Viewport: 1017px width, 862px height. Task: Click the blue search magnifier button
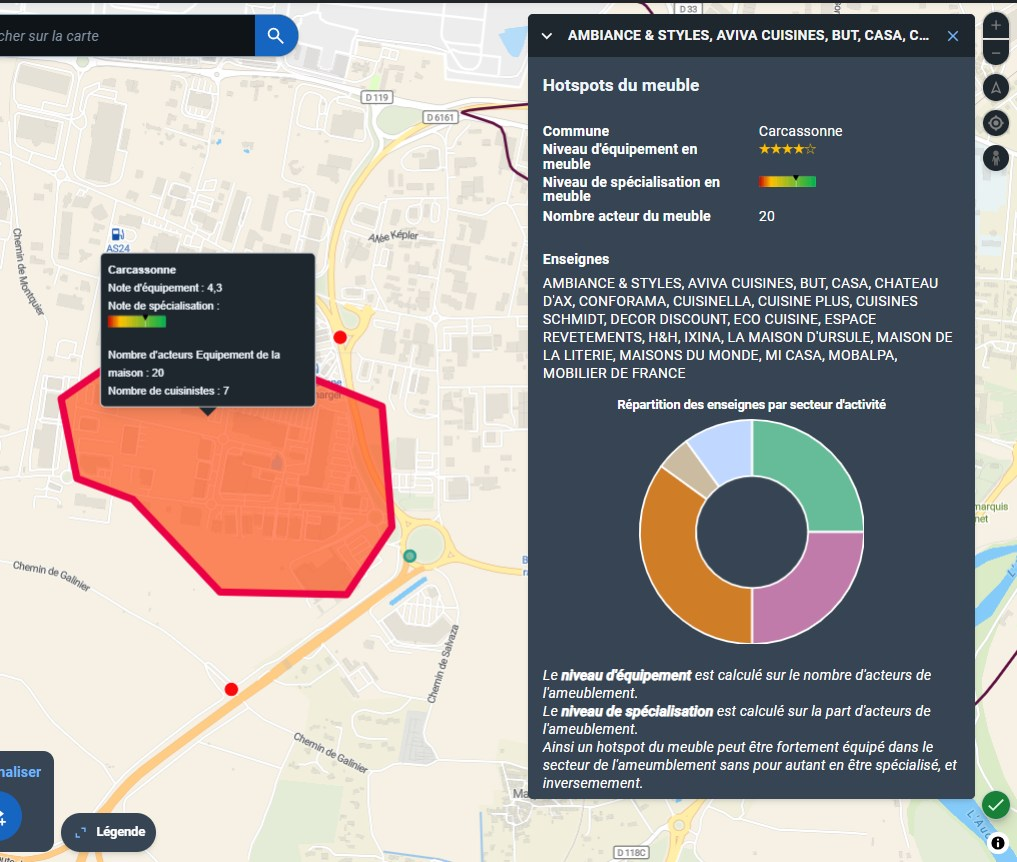click(x=276, y=36)
